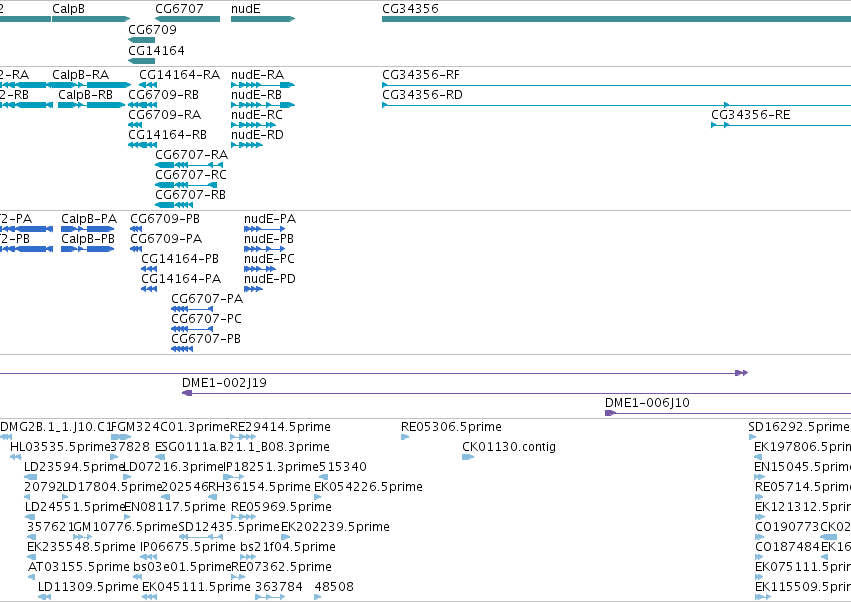This screenshot has width=851, height=602.
Task: Select the CG14164 gene feature
Action: tap(142, 61)
